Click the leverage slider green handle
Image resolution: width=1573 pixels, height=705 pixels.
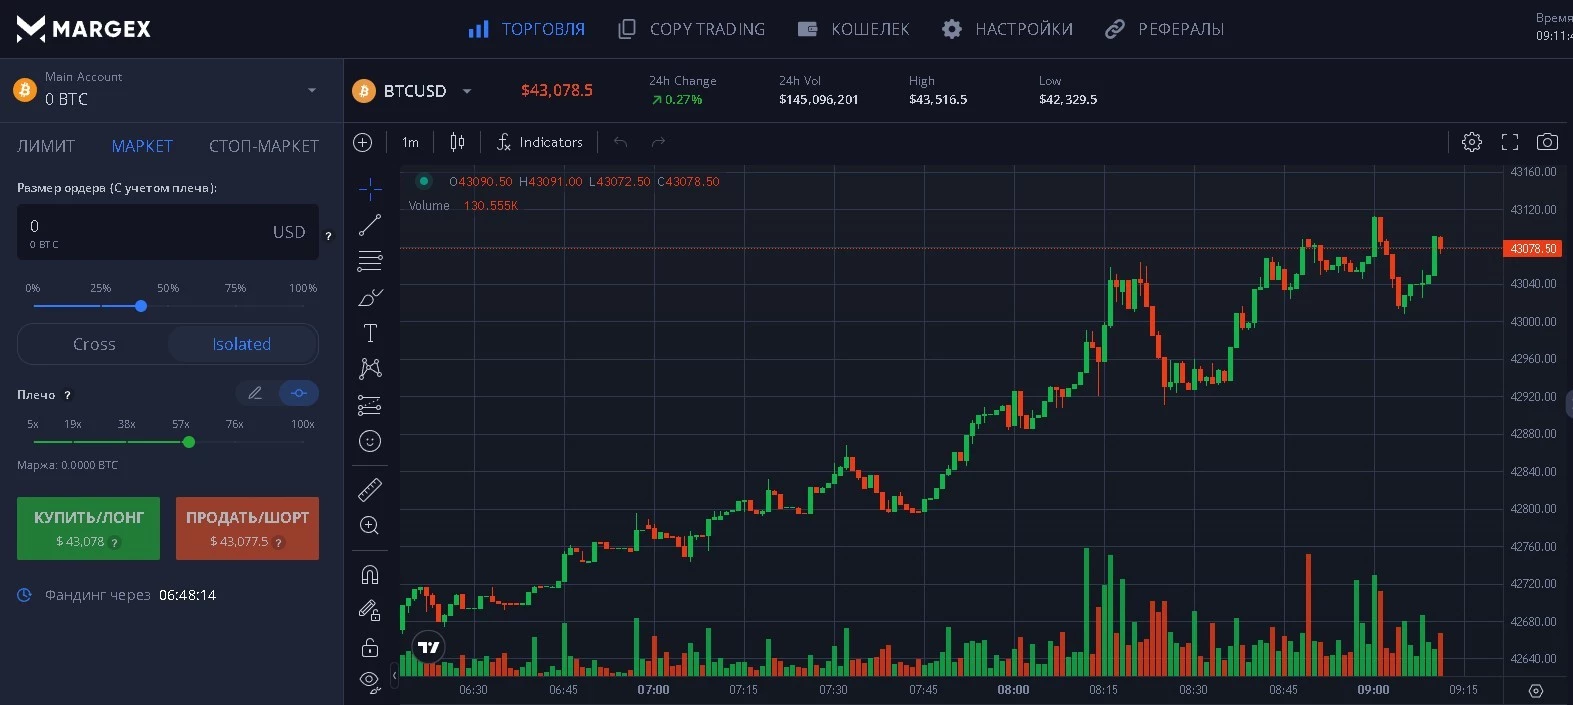click(x=189, y=442)
